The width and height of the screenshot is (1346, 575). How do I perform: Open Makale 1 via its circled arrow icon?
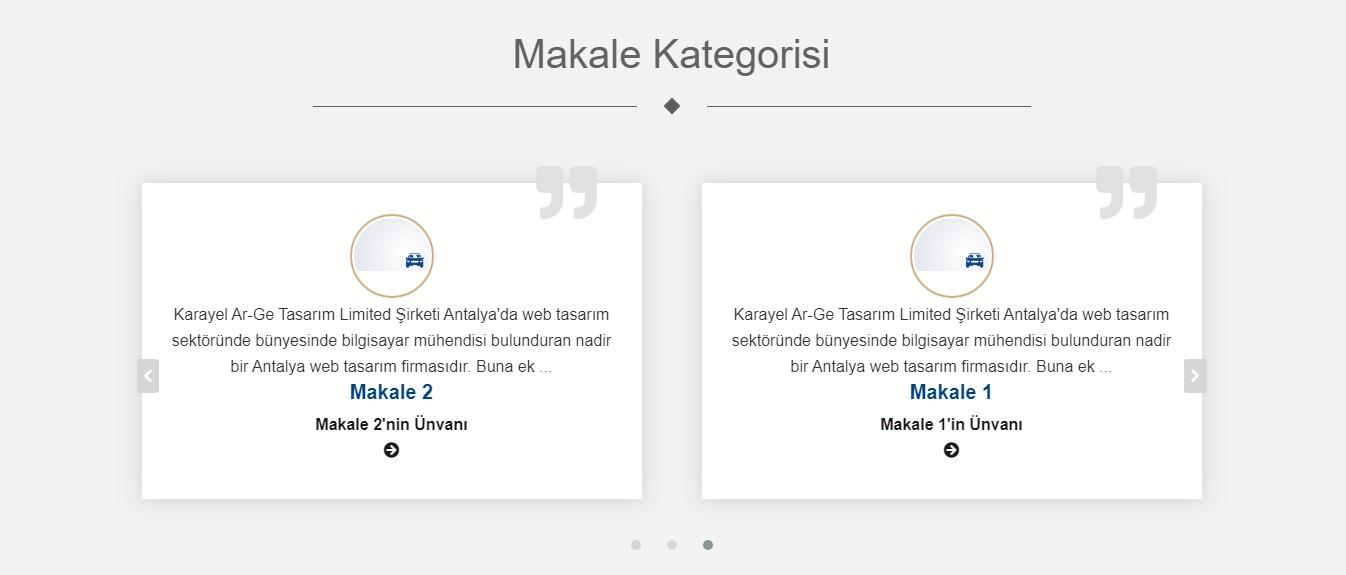(951, 450)
